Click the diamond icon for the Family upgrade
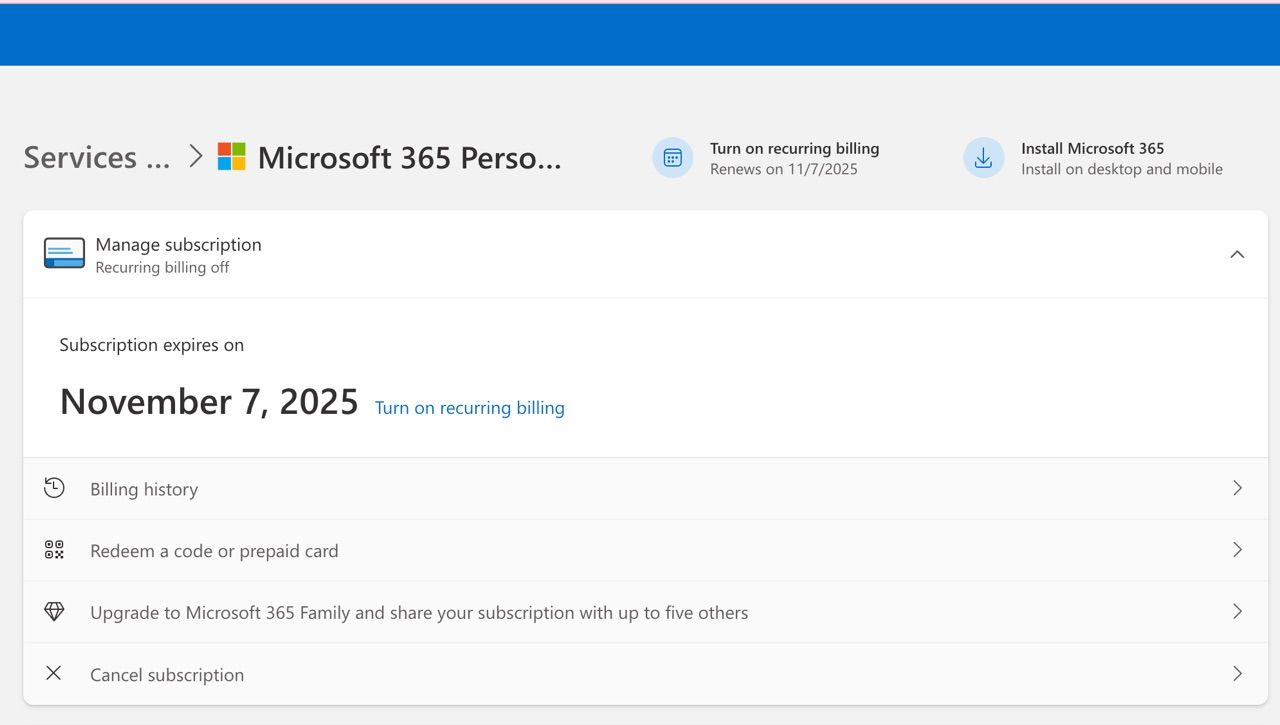 [x=54, y=612]
